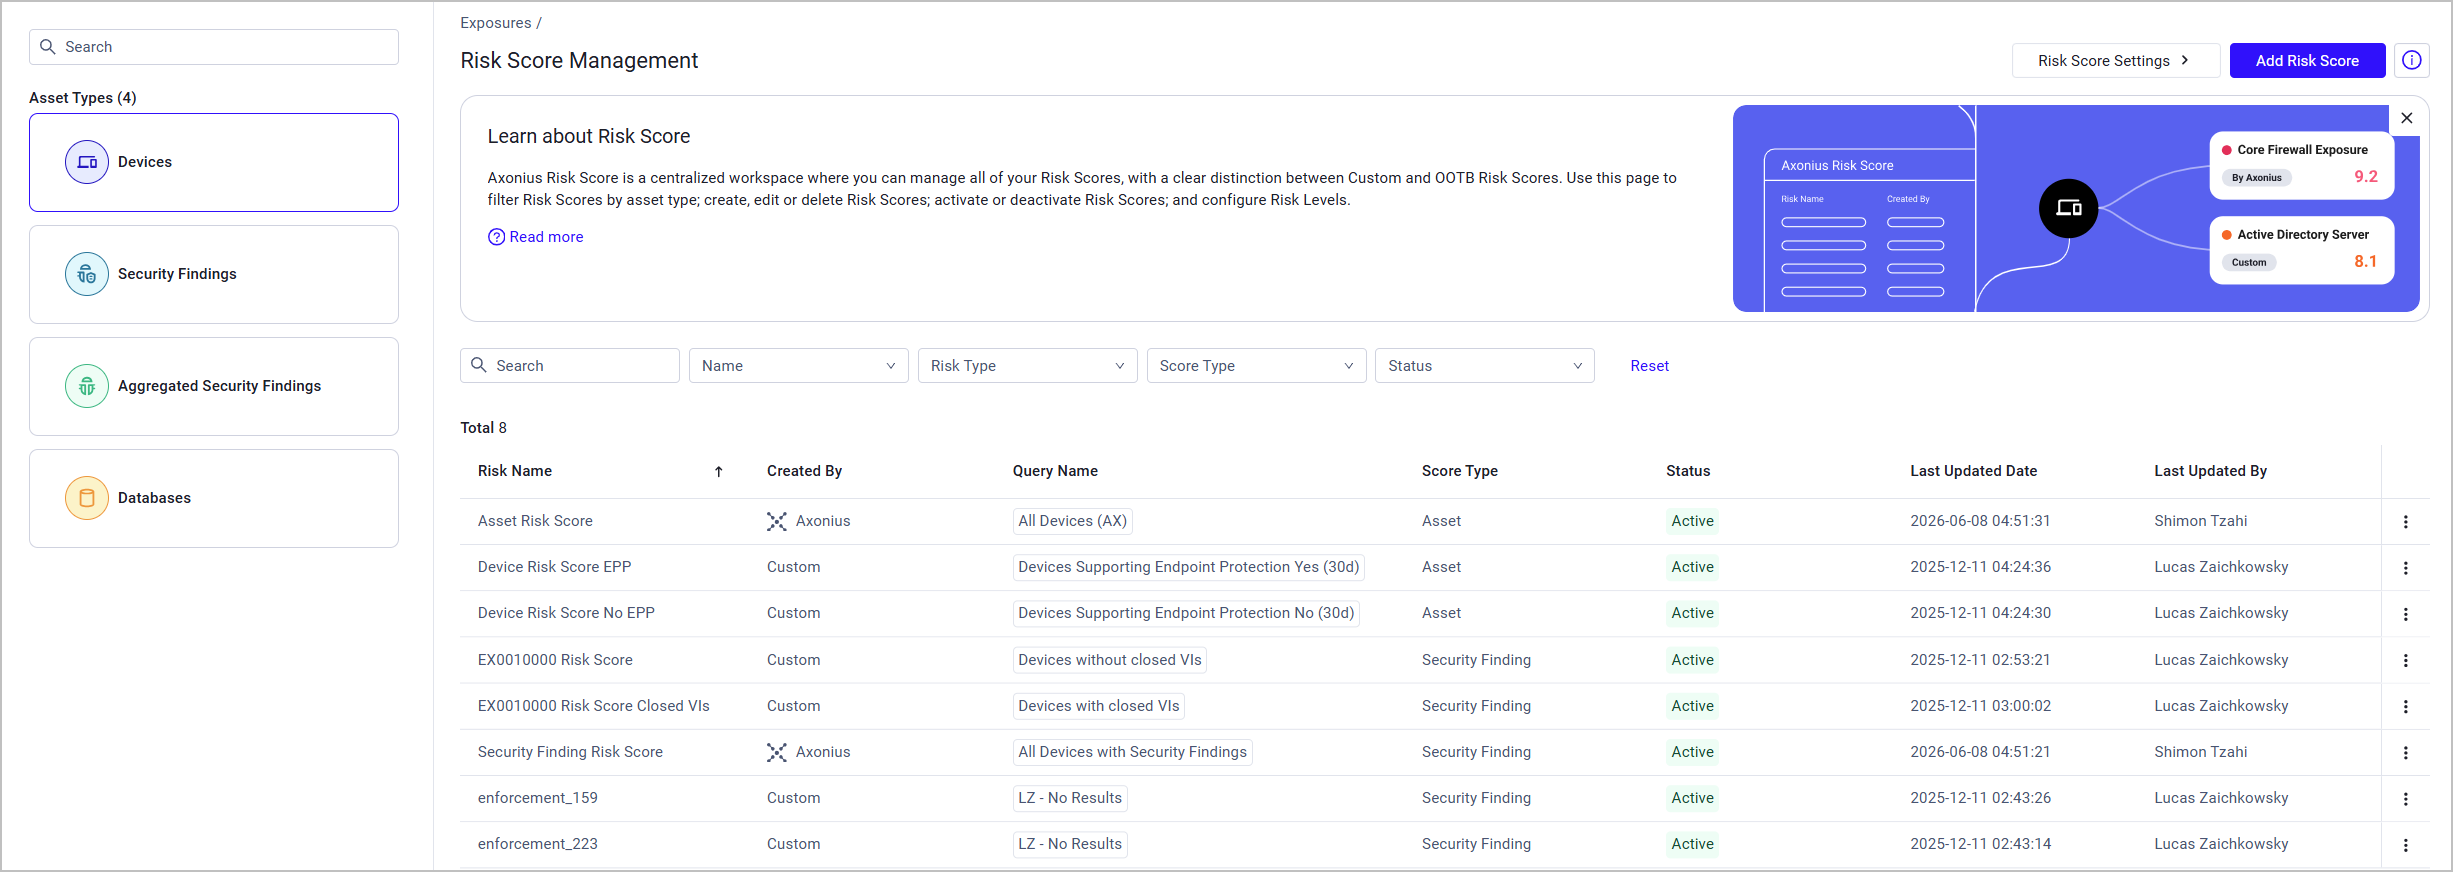The width and height of the screenshot is (2453, 872).
Task: Select the Databases asset type
Action: (214, 498)
